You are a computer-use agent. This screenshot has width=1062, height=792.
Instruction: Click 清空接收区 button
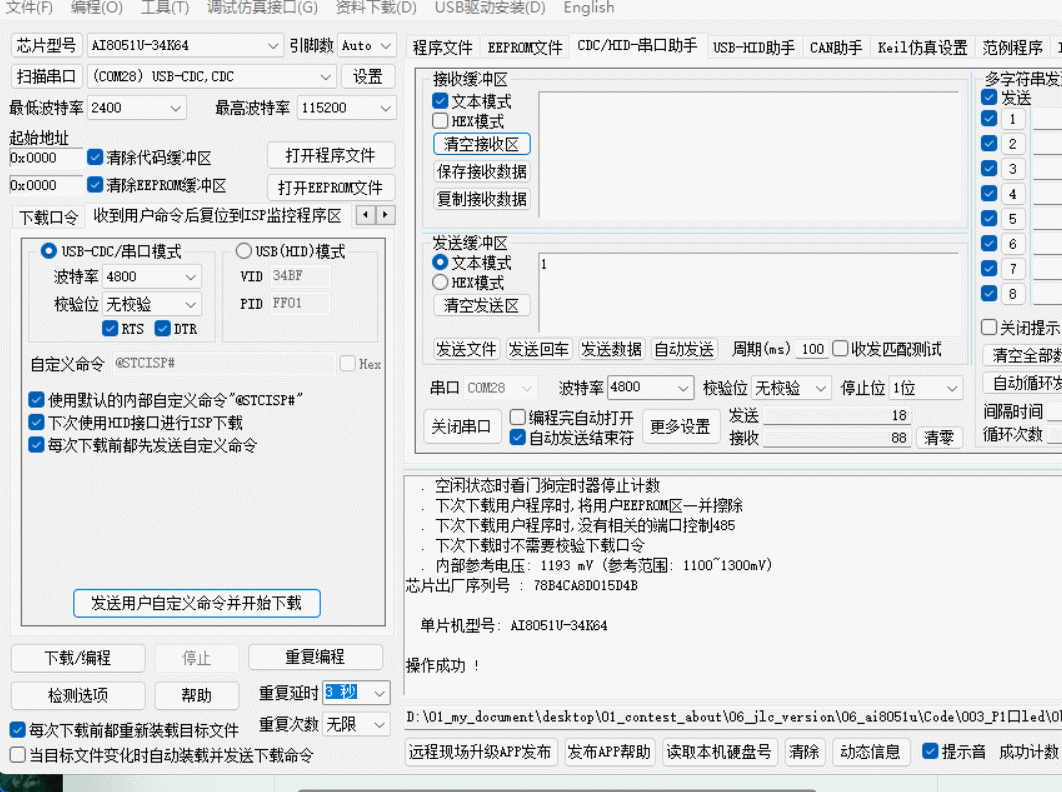pyautogui.click(x=482, y=144)
